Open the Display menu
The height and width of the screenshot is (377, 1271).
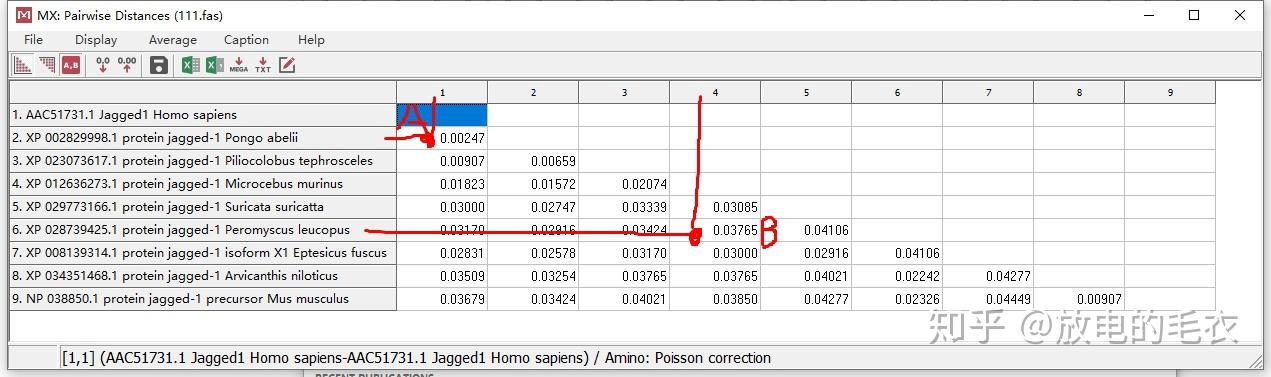point(96,40)
